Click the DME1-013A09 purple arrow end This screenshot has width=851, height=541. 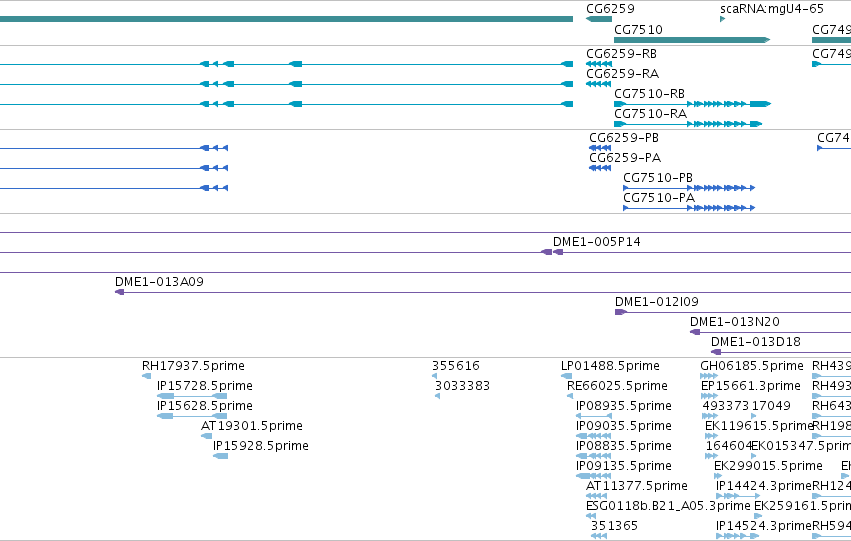(119, 292)
